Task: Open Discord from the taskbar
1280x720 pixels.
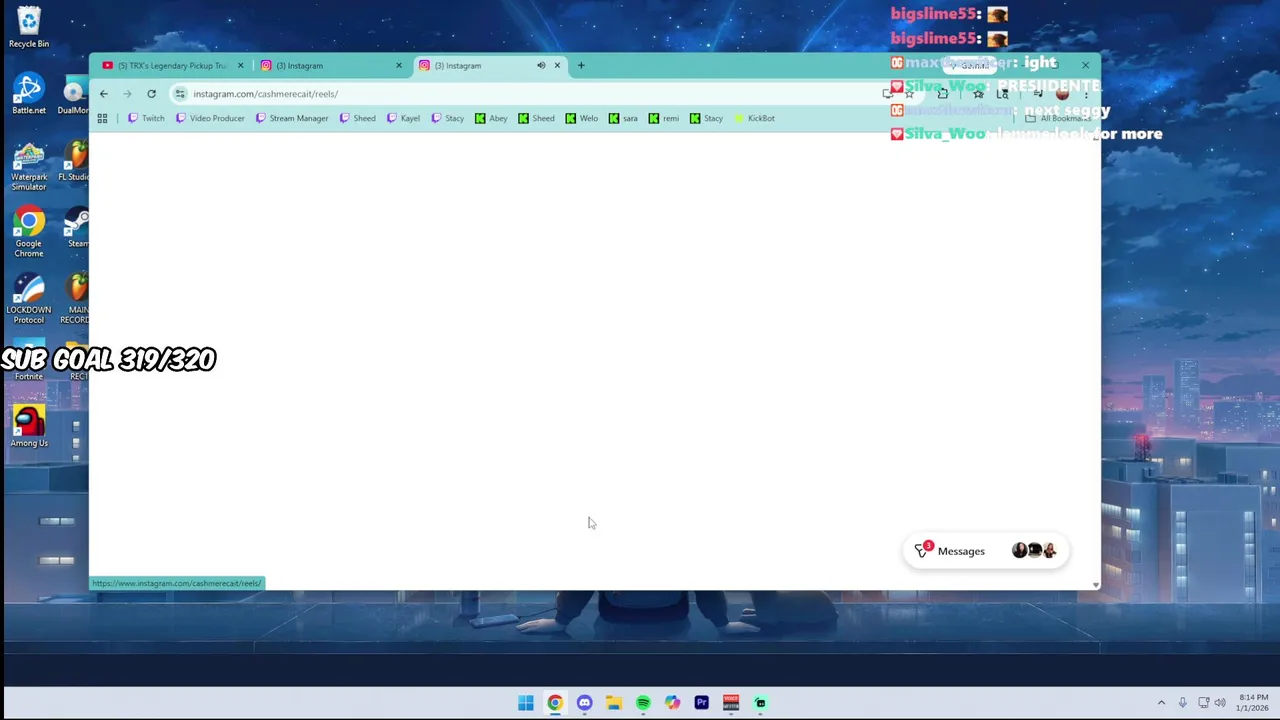Action: point(584,703)
